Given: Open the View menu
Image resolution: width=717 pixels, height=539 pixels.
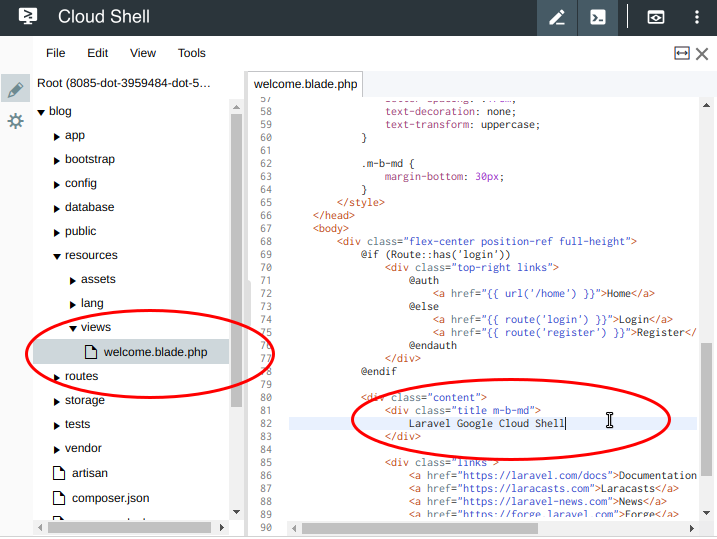Looking at the screenshot, I should [x=143, y=53].
